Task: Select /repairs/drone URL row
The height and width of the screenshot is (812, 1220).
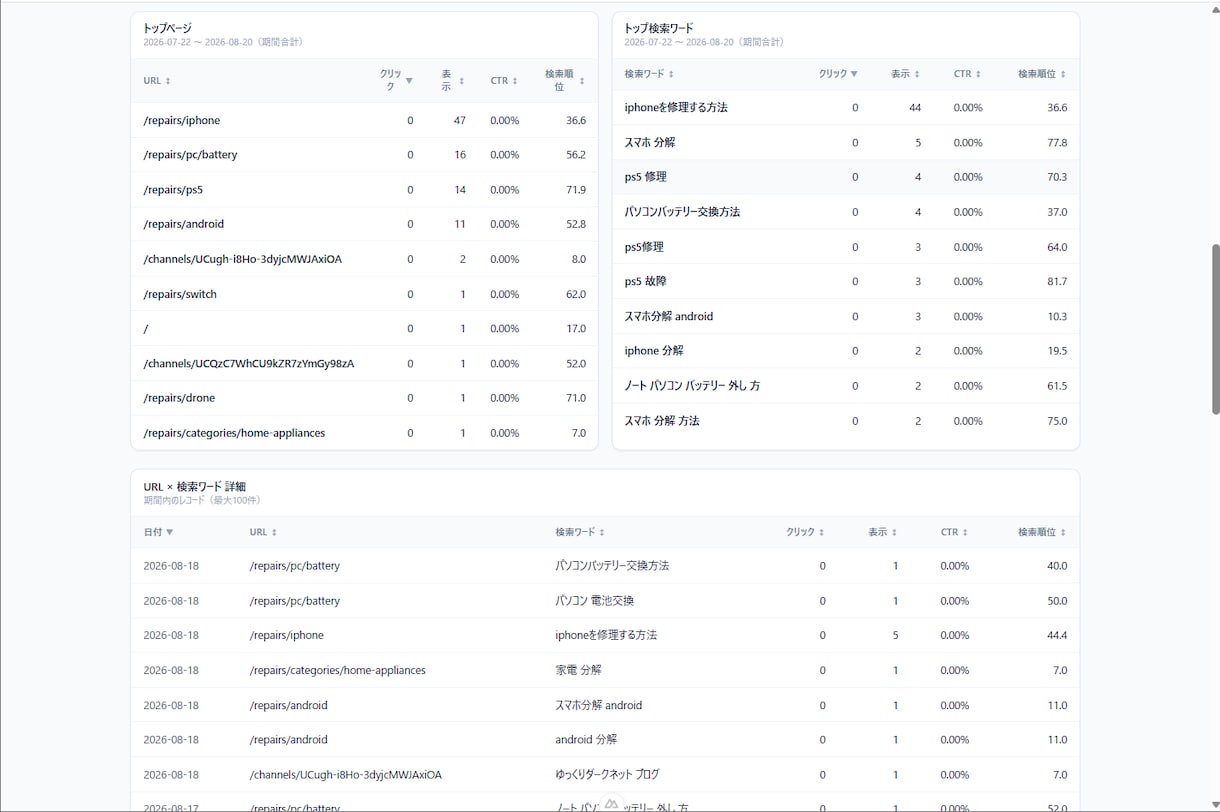Action: point(364,398)
